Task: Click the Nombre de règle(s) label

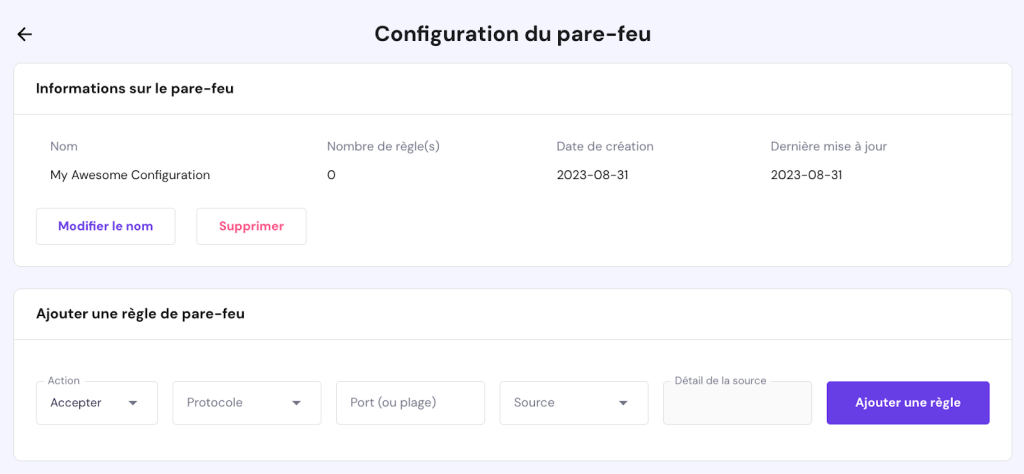Action: pyautogui.click(x=383, y=146)
